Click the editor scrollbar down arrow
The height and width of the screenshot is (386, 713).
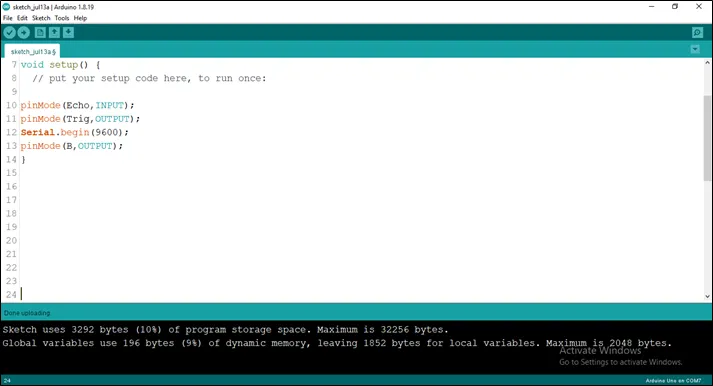(708, 296)
